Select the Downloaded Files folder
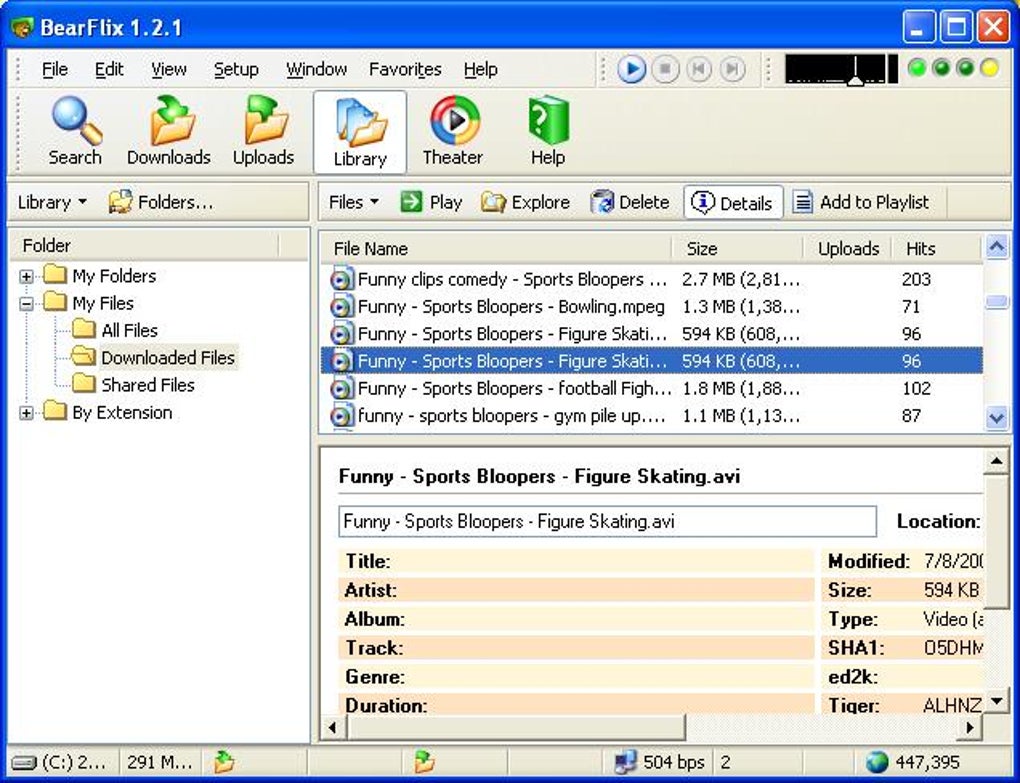 (168, 358)
